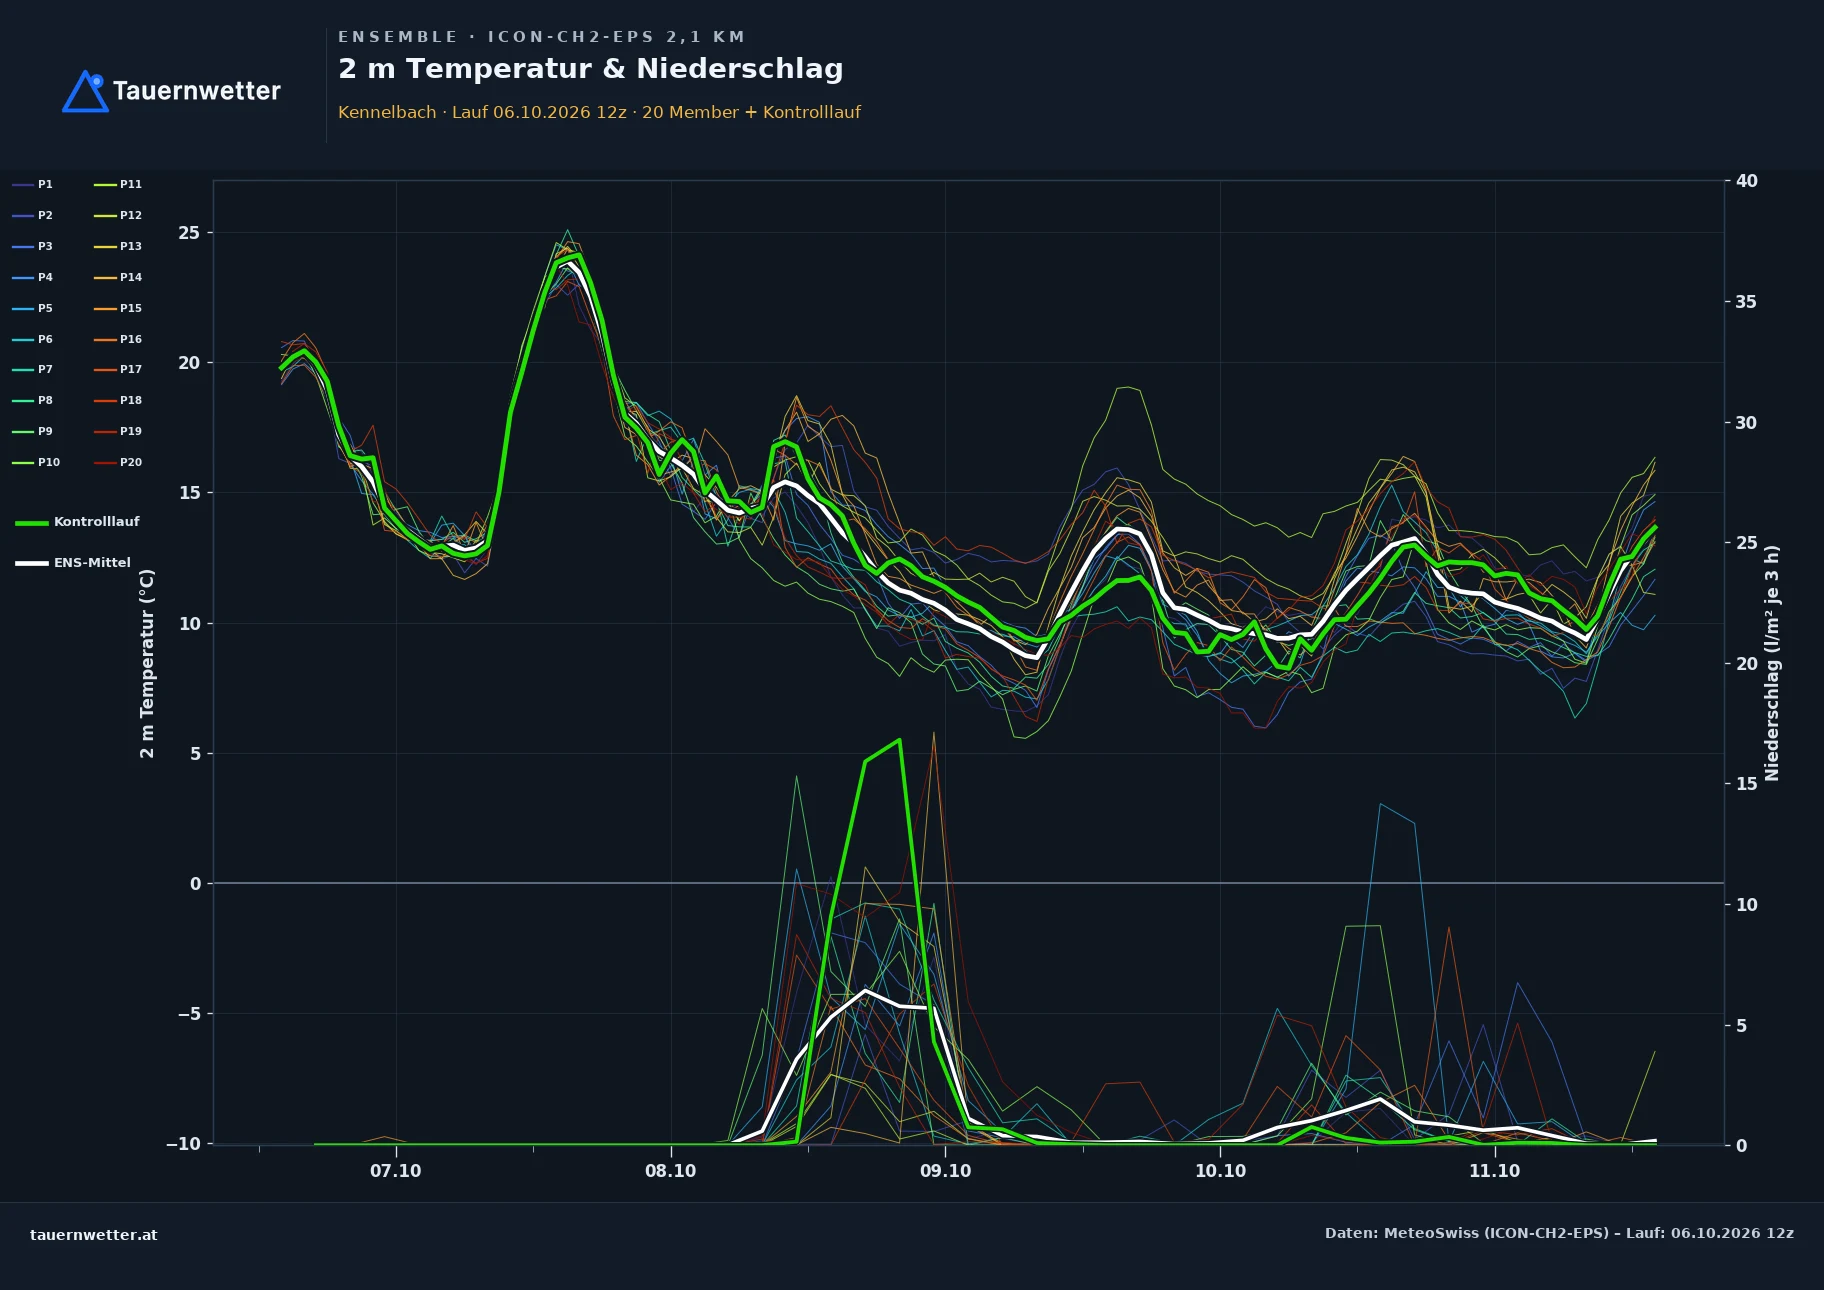The image size is (1824, 1290).
Task: Select P10 in the member legend
Action: 36,462
